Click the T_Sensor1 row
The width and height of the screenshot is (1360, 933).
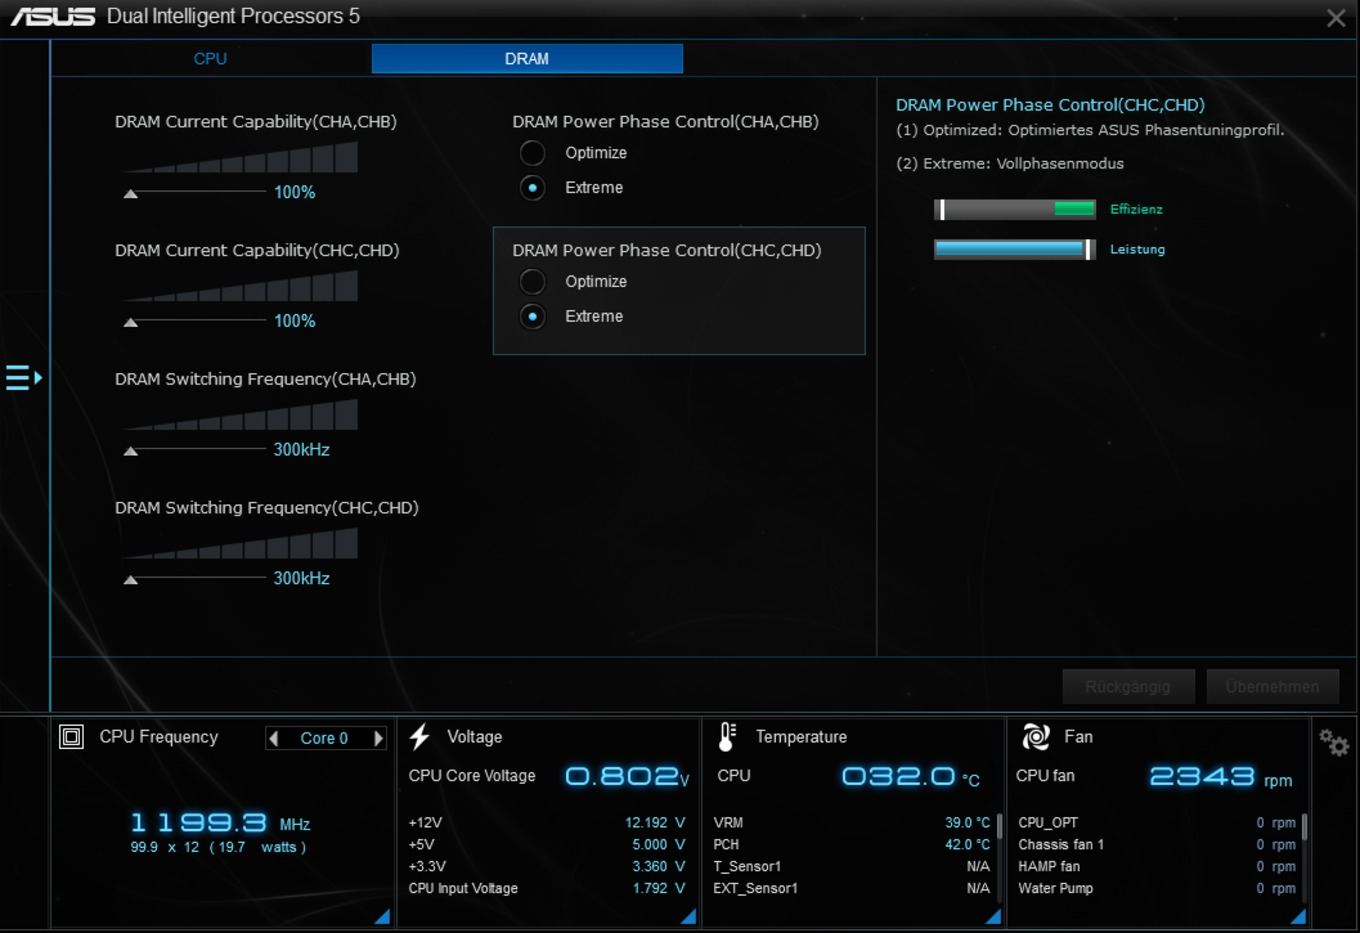point(852,867)
